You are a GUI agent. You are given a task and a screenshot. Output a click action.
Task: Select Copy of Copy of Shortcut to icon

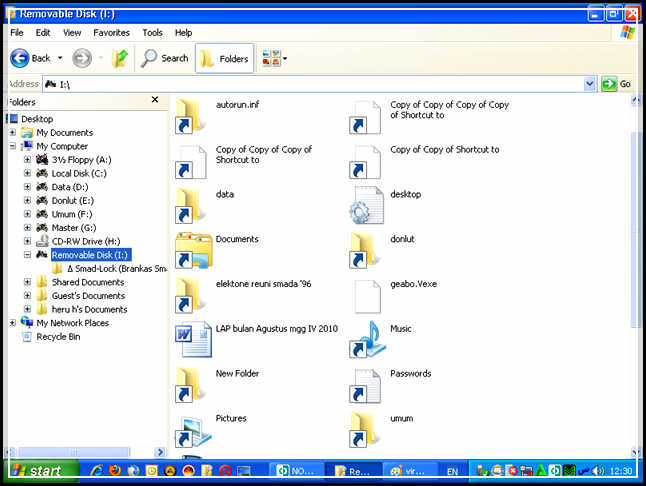365,162
